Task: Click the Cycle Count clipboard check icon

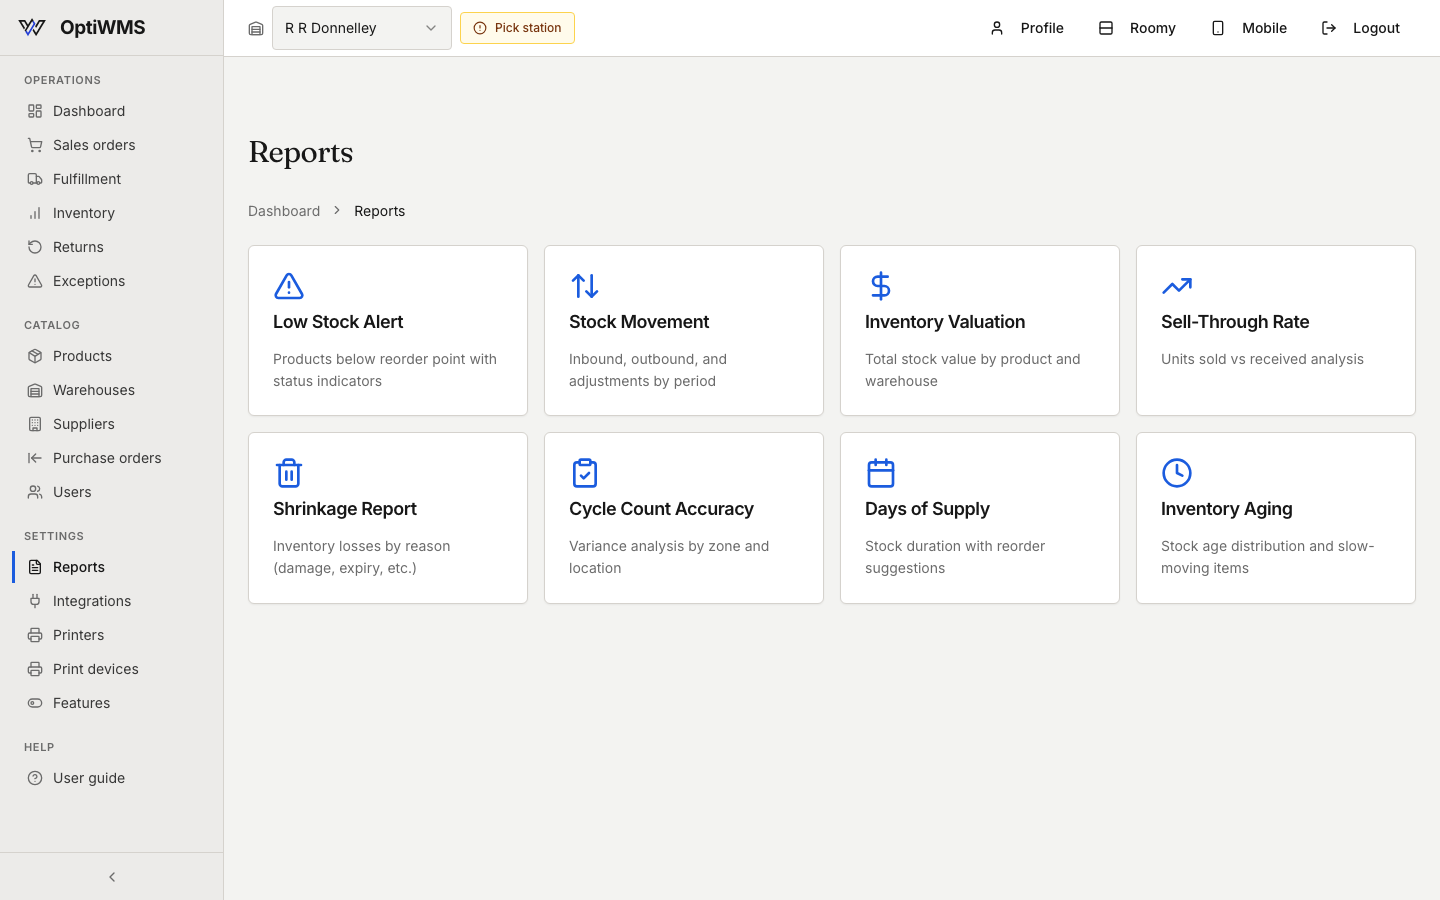Action: (x=585, y=473)
